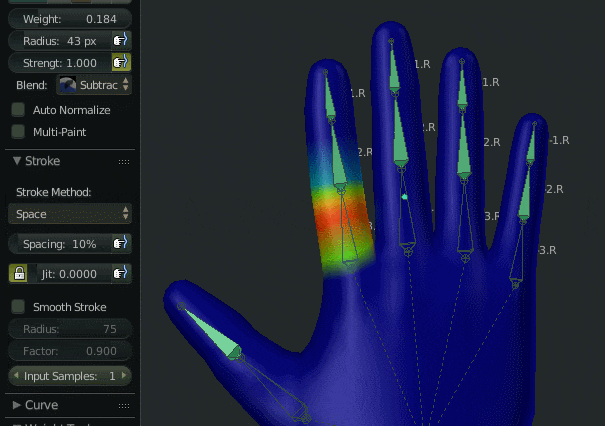Image resolution: width=605 pixels, height=426 pixels.
Task: Toggle pressure sensitivity for Strength
Action: [121, 63]
